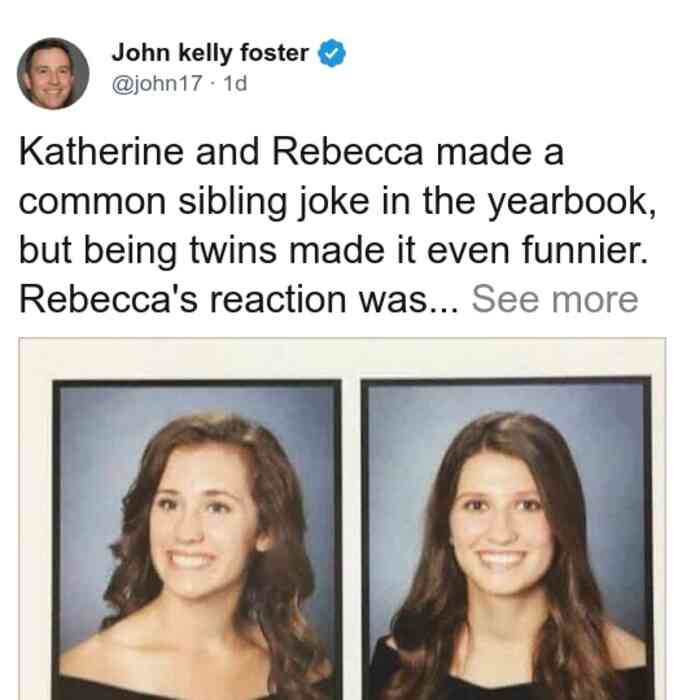Visit the @john17 handle

coord(157,83)
